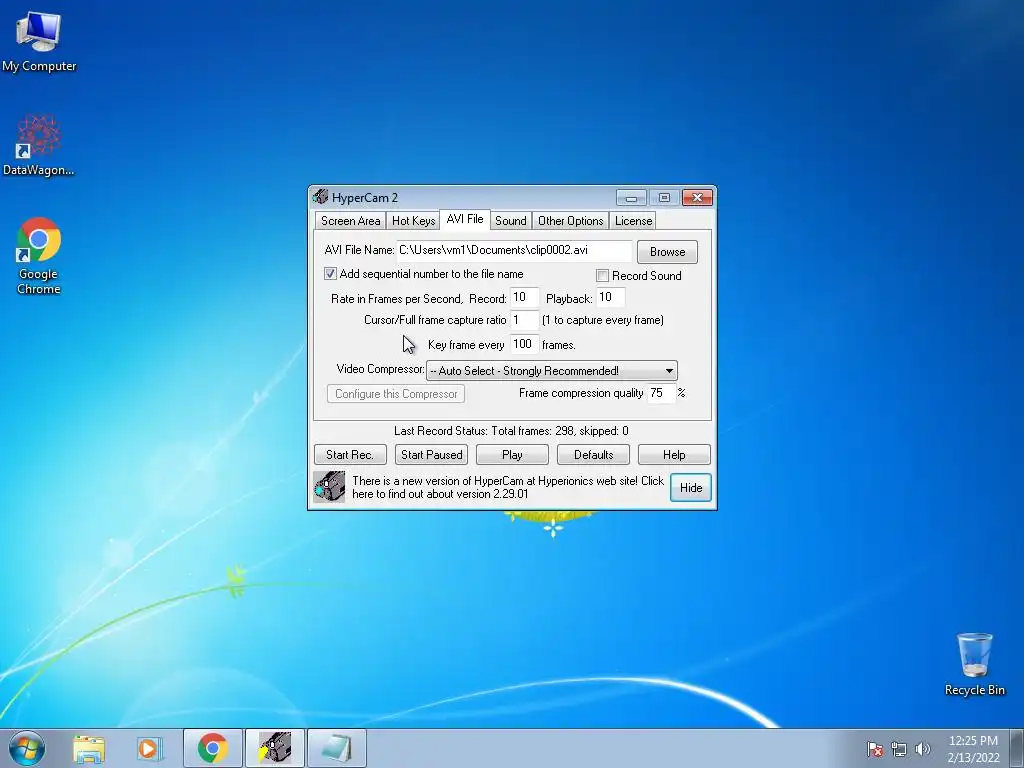Viewport: 1024px width, 768px height.
Task: Open My Computer desktop icon
Action: (39, 41)
